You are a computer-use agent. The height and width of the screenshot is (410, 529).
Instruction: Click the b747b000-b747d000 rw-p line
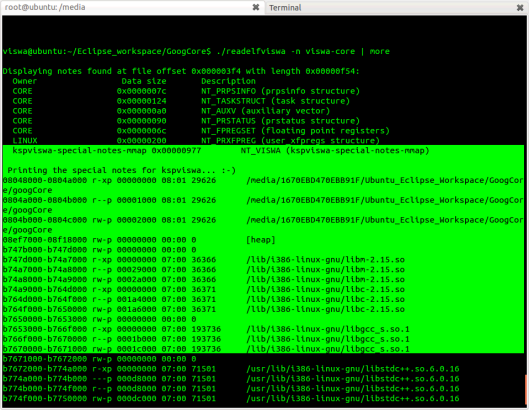[99, 250]
